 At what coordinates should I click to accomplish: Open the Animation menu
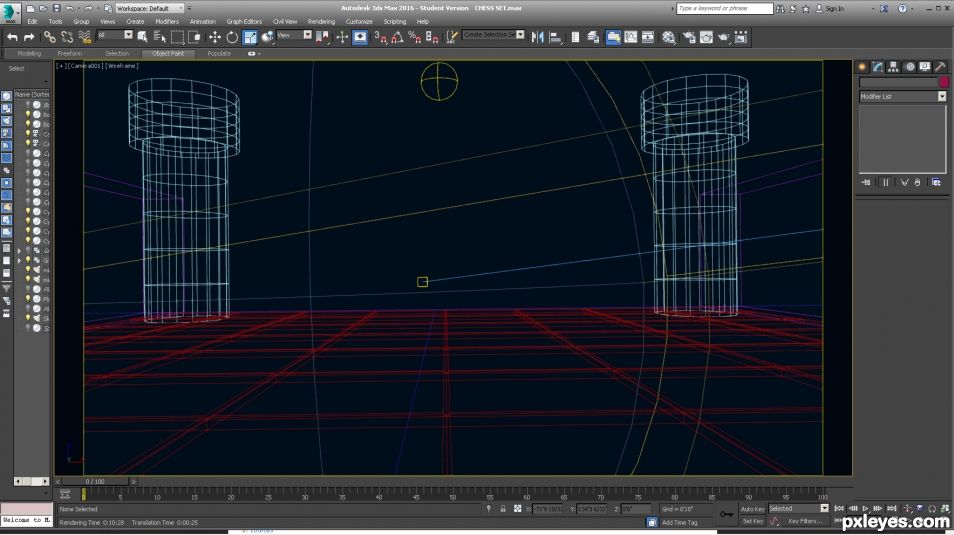(203, 21)
